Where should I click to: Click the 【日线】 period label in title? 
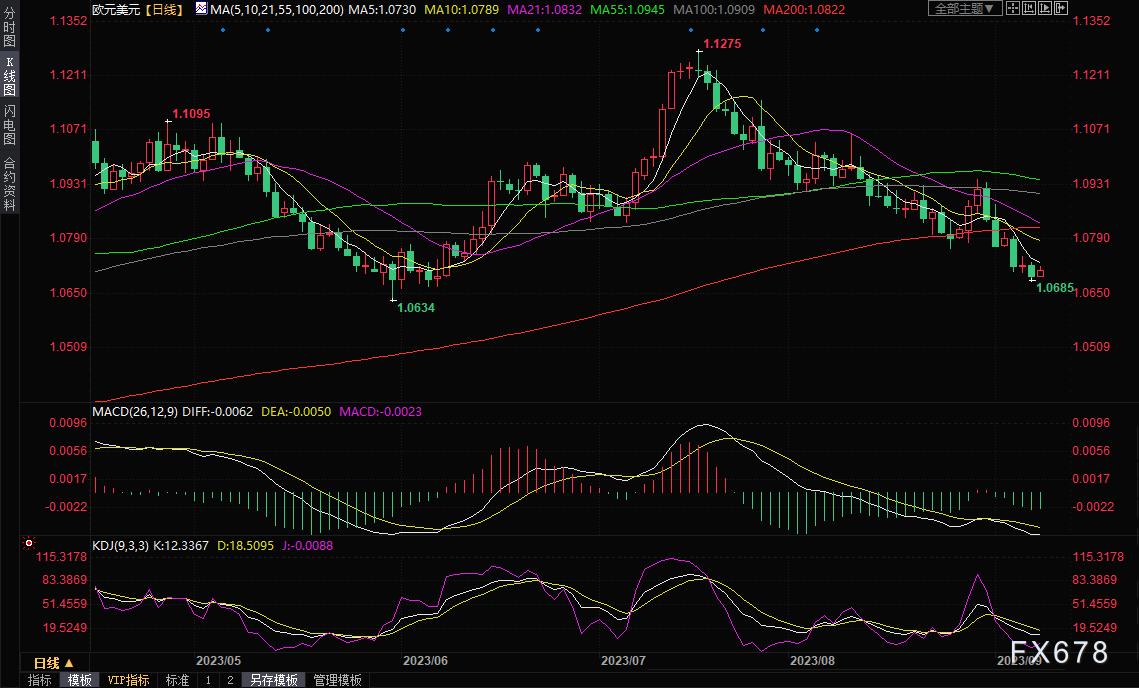point(161,9)
